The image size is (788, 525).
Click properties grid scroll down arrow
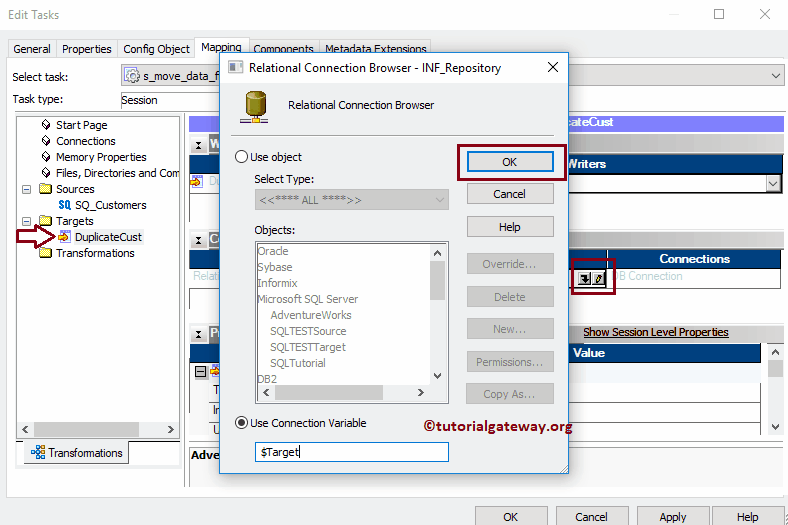[775, 427]
